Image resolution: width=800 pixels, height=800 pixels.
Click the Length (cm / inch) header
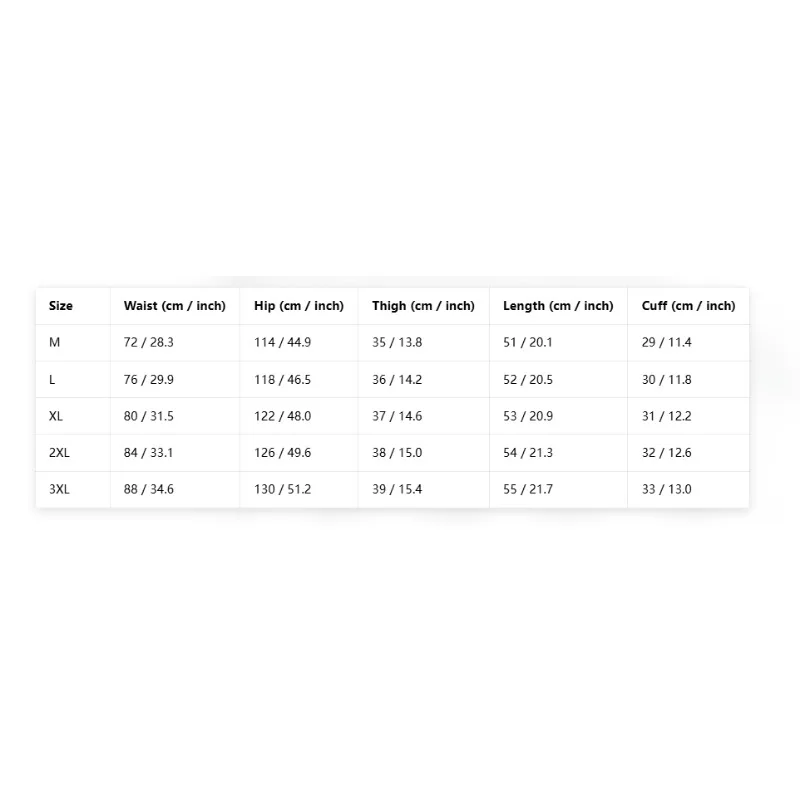click(x=558, y=306)
